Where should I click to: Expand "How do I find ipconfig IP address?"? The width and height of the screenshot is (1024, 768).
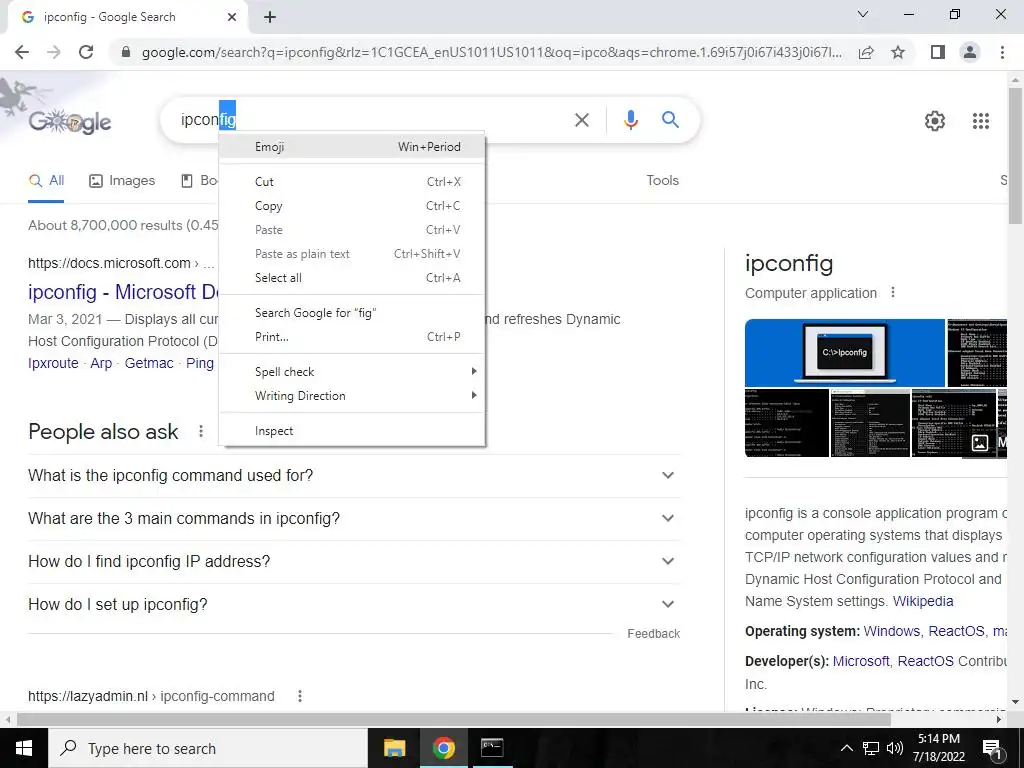pyautogui.click(x=354, y=562)
